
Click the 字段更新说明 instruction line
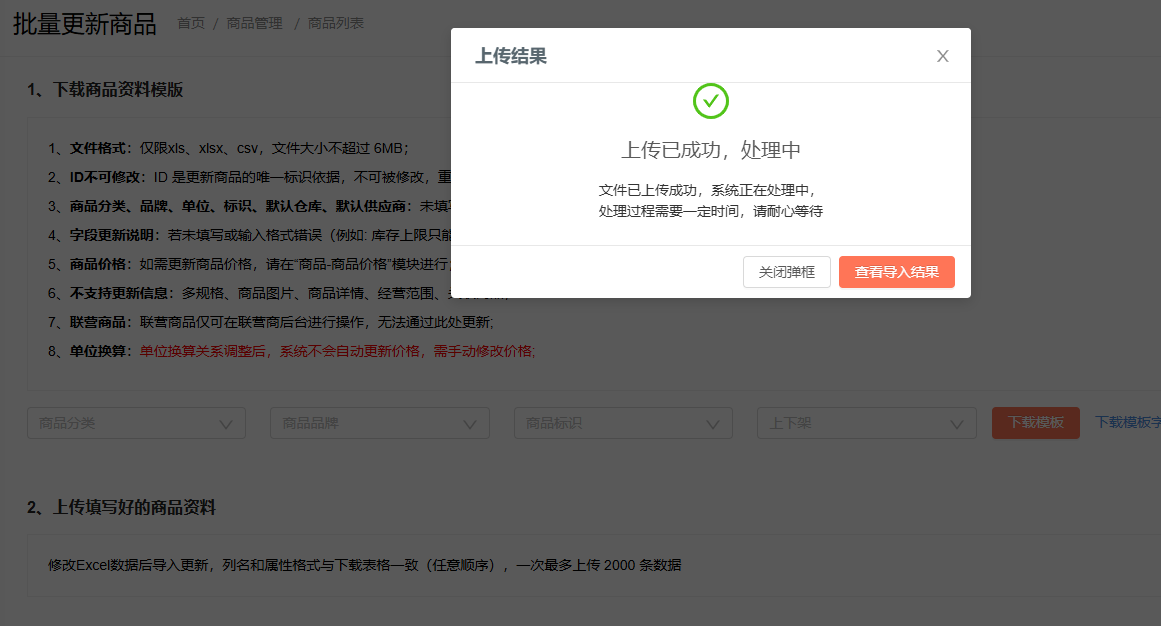click(x=249, y=236)
